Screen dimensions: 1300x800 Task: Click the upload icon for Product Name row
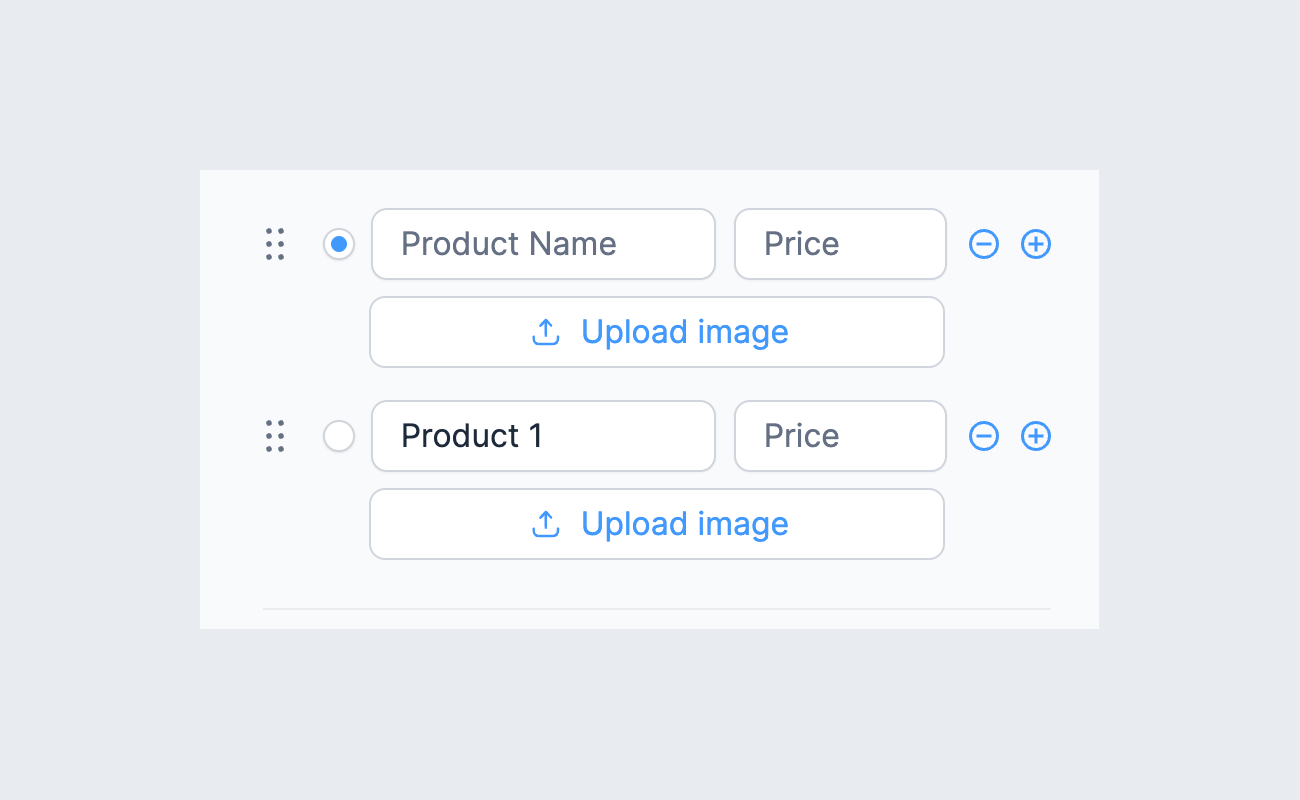pos(545,332)
